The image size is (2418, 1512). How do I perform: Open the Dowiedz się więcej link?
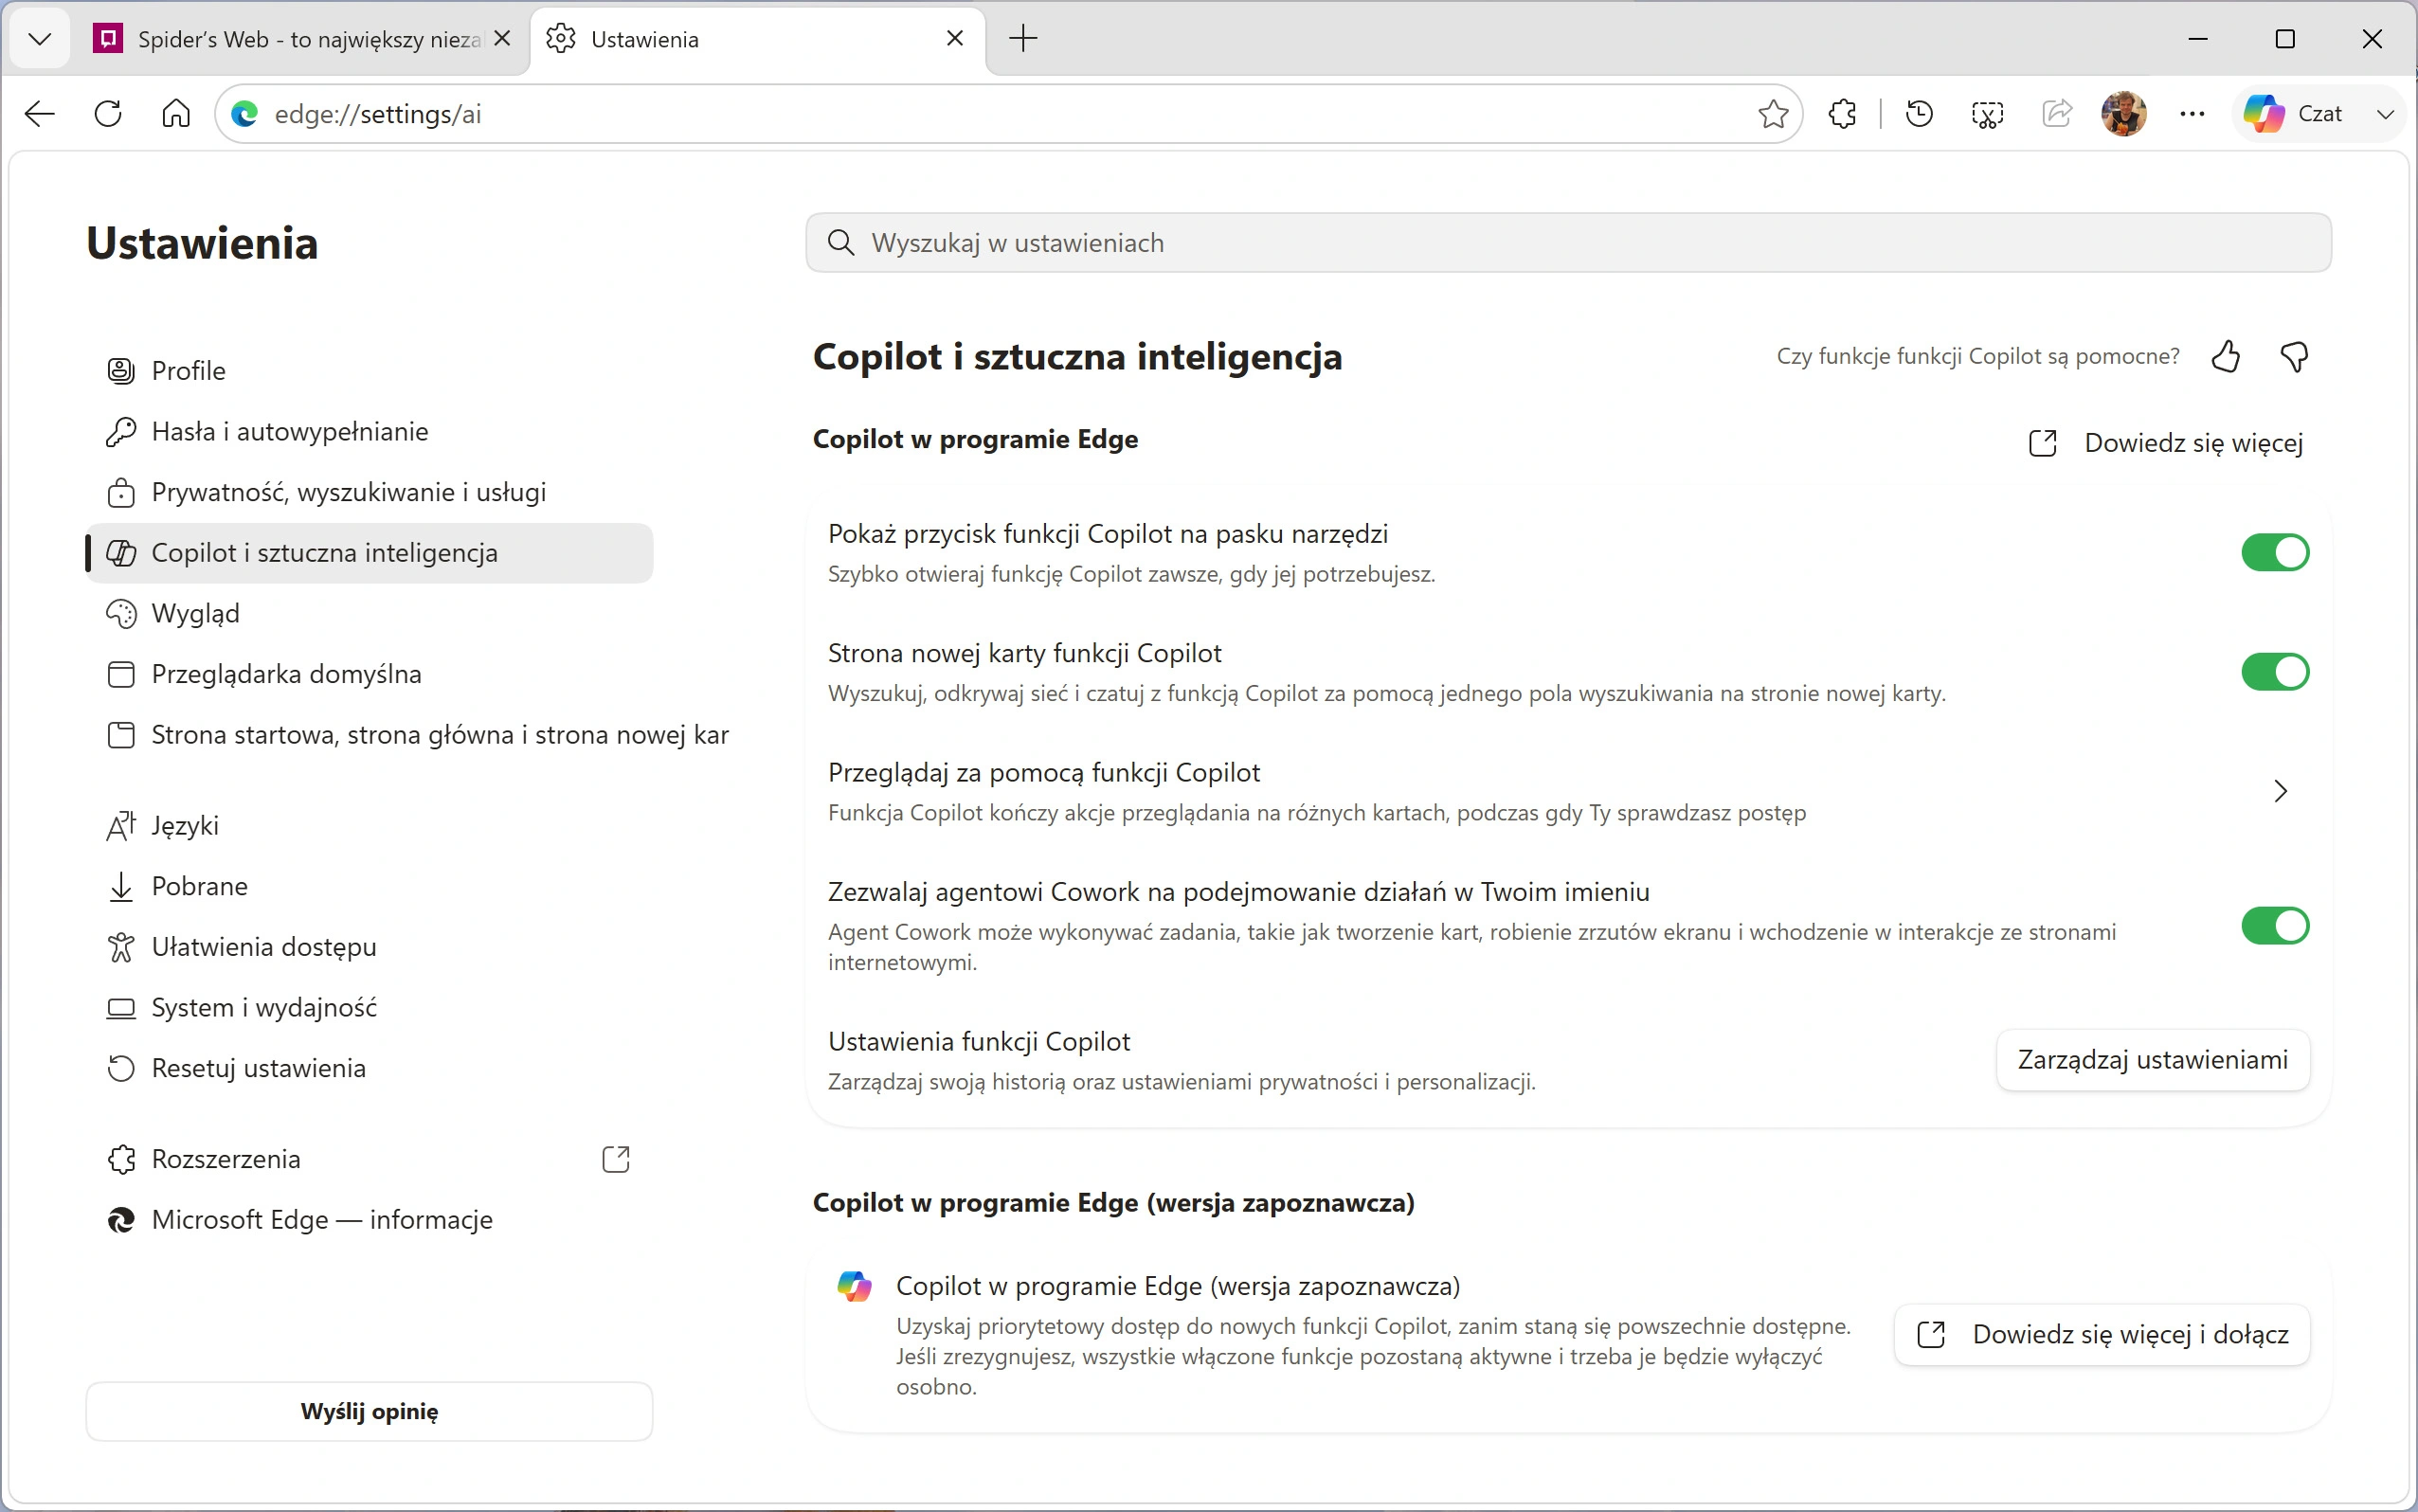pos(2166,443)
